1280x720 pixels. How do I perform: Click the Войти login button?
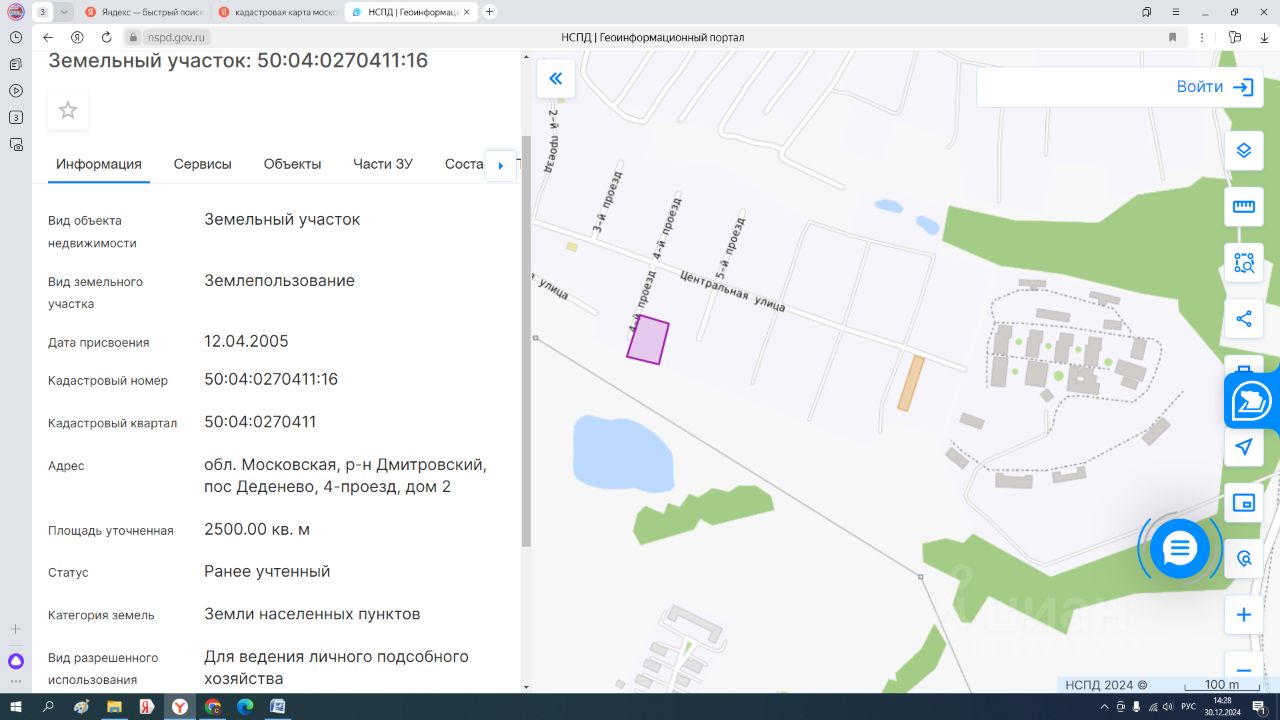1215,87
